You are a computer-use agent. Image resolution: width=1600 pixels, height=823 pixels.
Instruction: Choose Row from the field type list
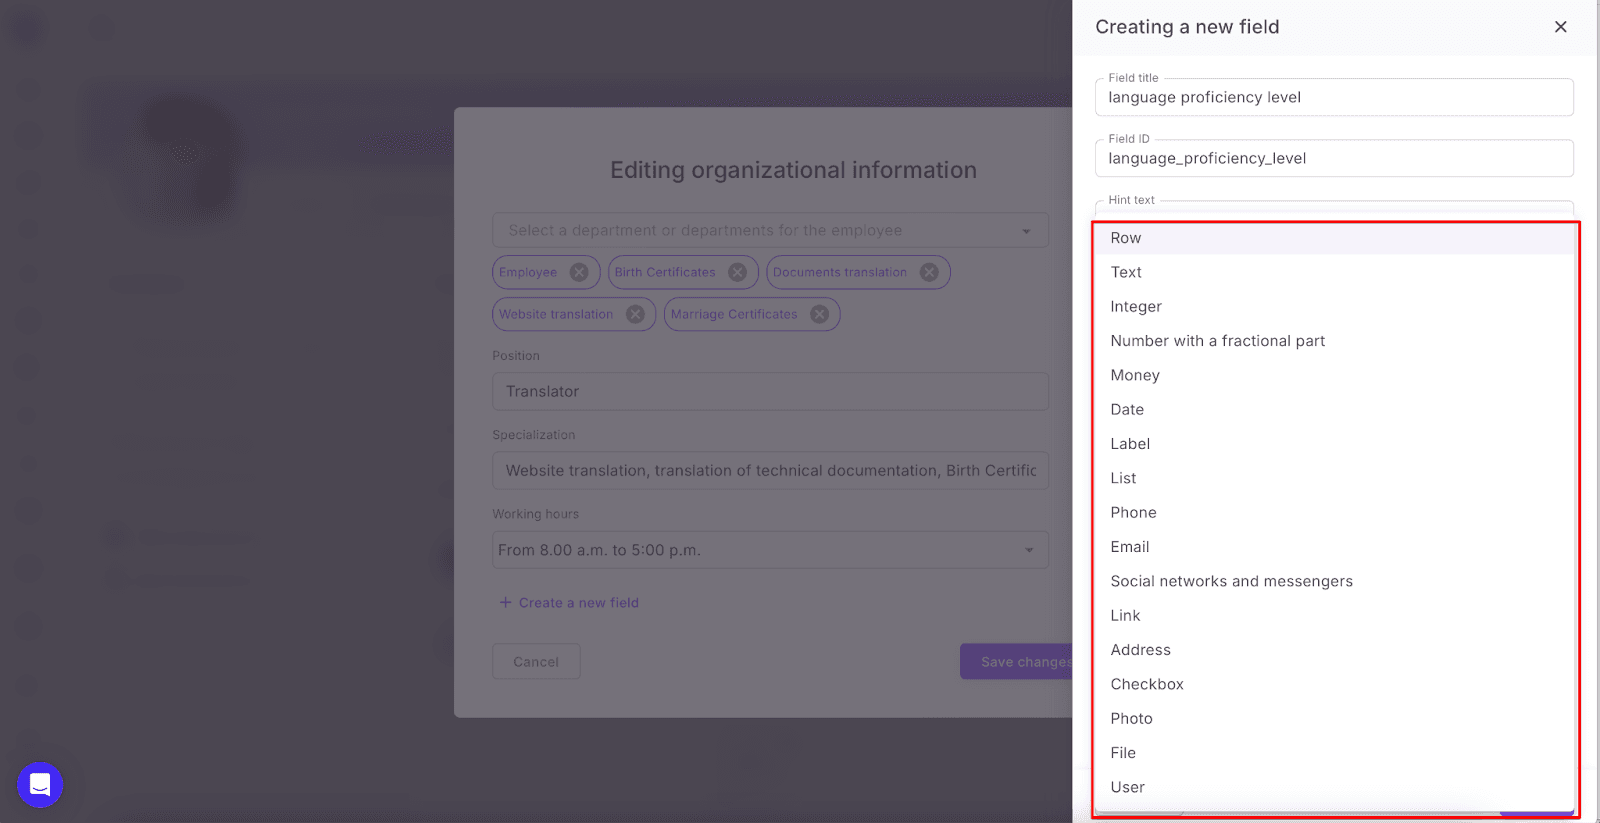1125,238
